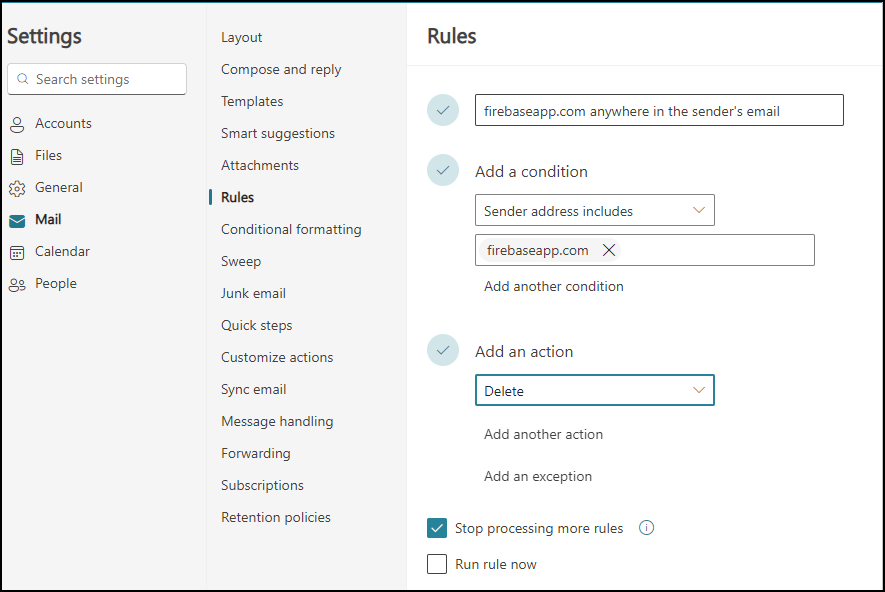Click the People contacts icon

tap(17, 284)
